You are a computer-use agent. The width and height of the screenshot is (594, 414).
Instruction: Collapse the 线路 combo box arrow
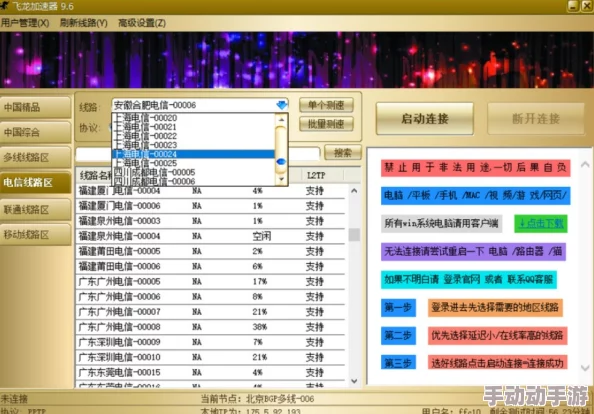tap(281, 105)
